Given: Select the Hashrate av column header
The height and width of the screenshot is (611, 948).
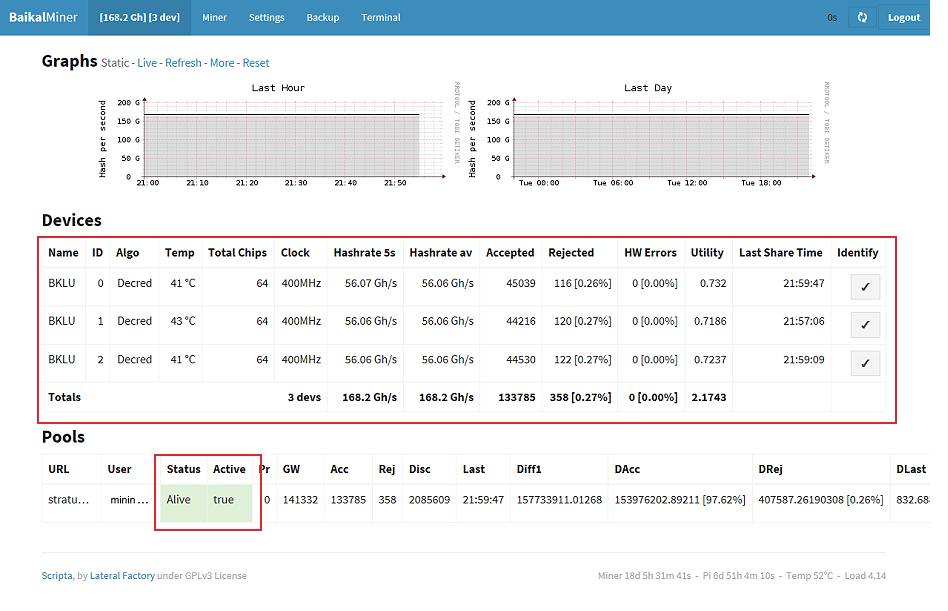Looking at the screenshot, I should (x=441, y=253).
